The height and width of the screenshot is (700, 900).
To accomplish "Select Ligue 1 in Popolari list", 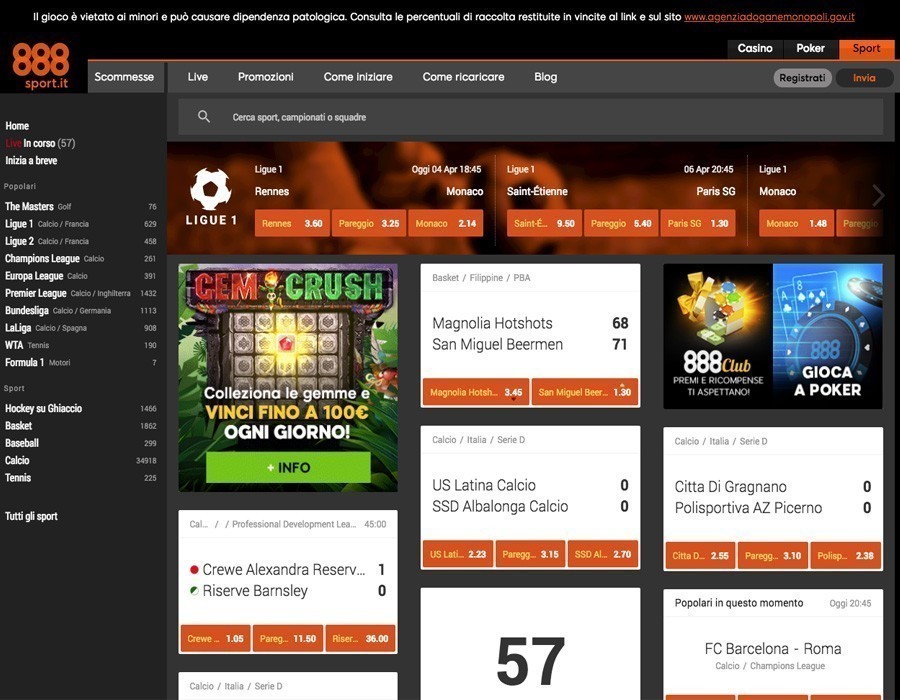I will click(80, 224).
